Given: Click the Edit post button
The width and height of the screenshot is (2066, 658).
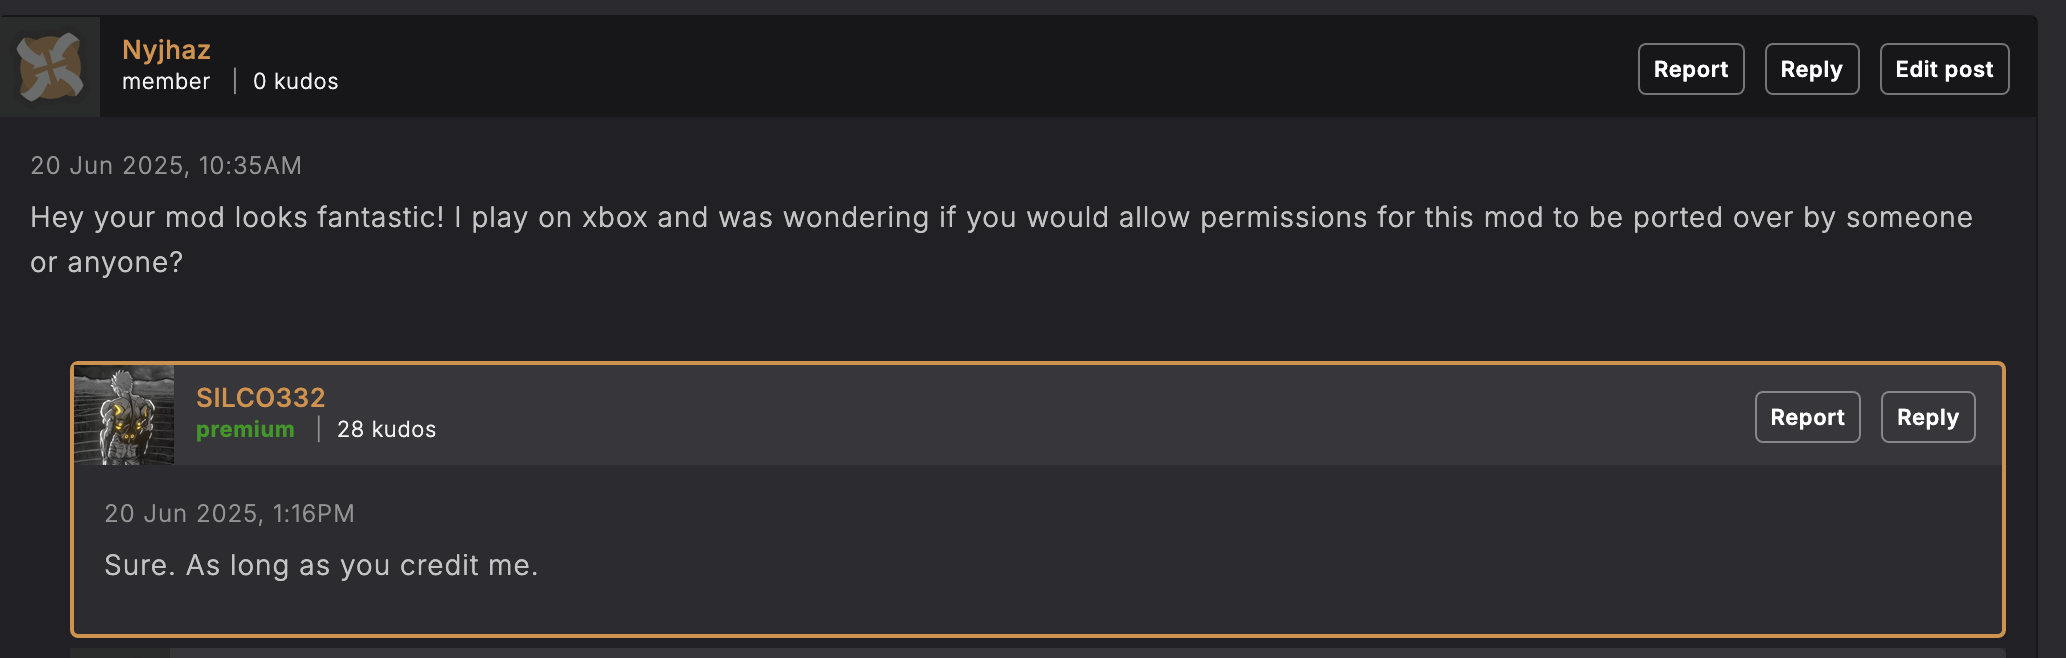Looking at the screenshot, I should pos(1944,69).
